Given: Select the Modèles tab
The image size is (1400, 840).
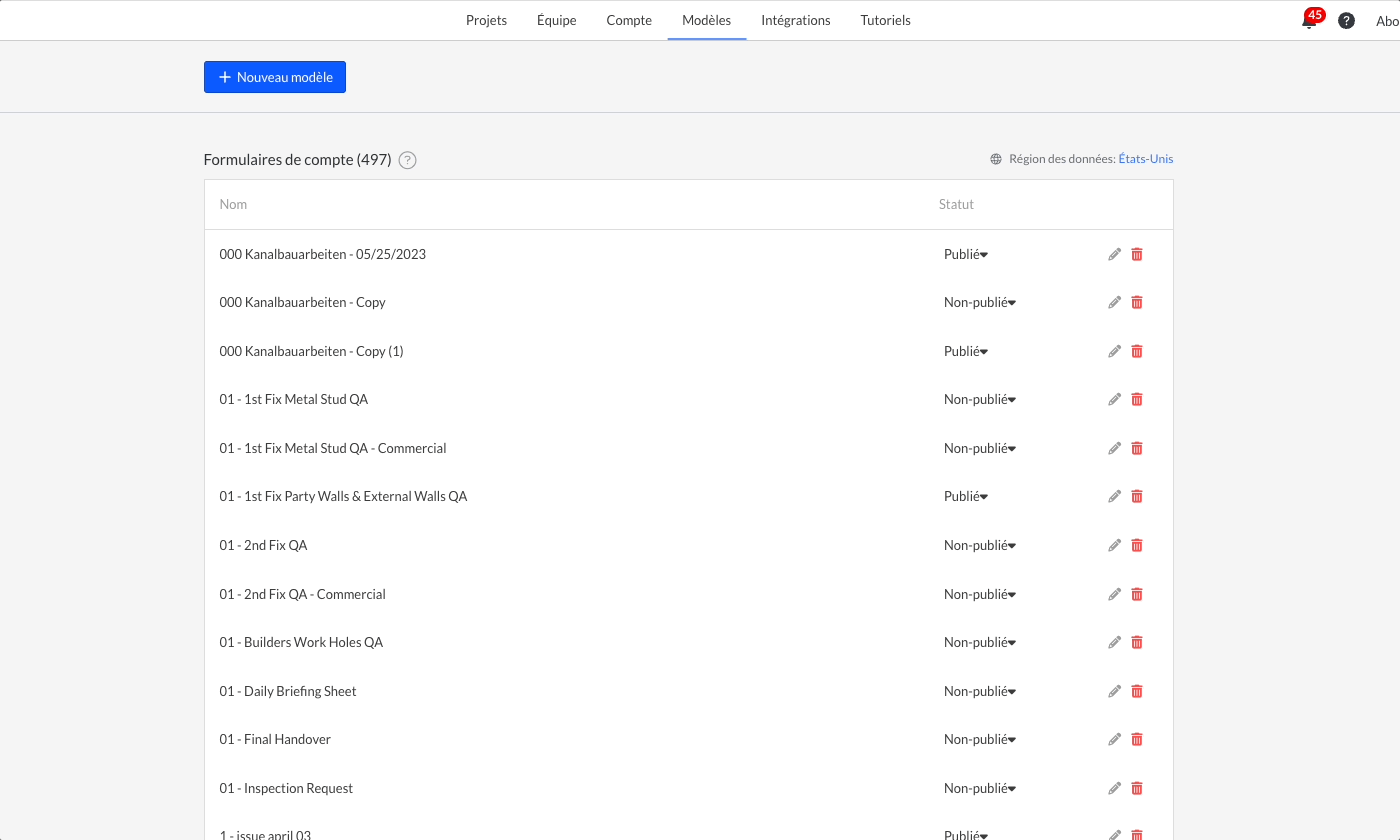Looking at the screenshot, I should click(706, 20).
